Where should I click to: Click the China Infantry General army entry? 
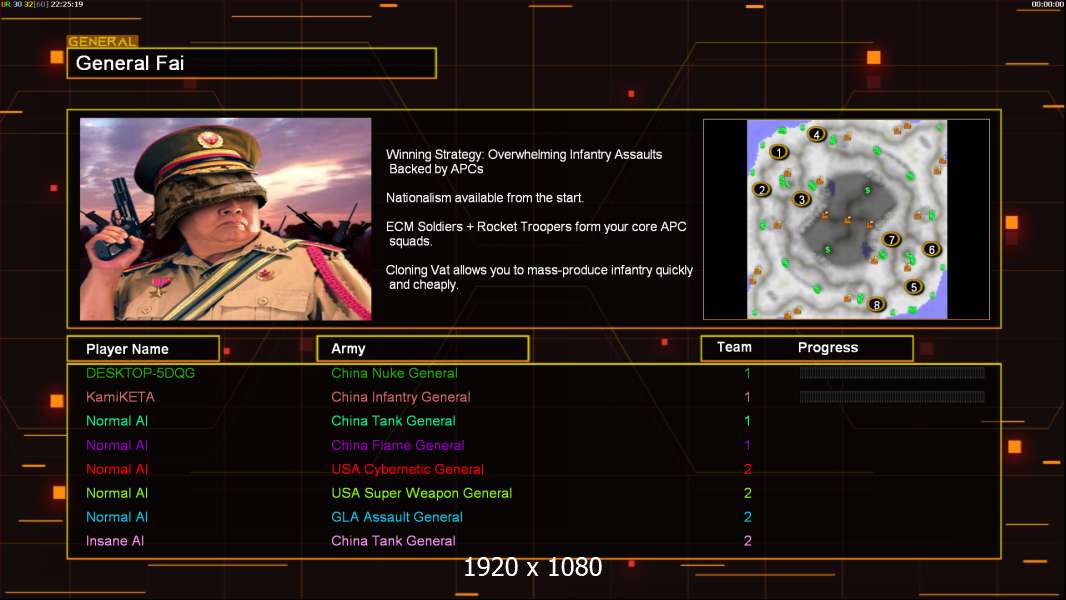coord(400,397)
